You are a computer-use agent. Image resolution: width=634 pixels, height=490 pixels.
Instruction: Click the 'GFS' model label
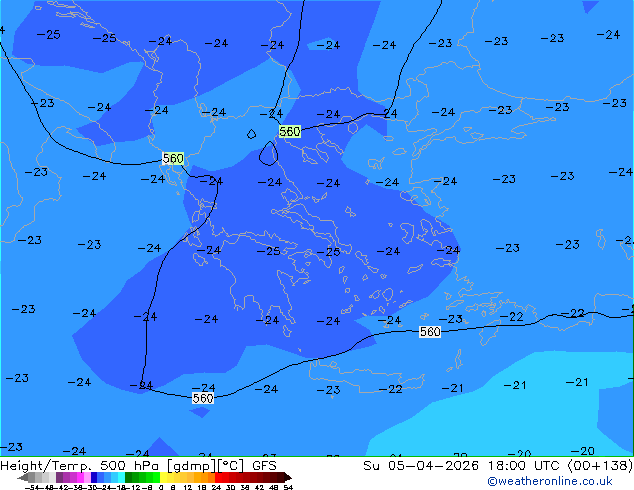tap(264, 466)
